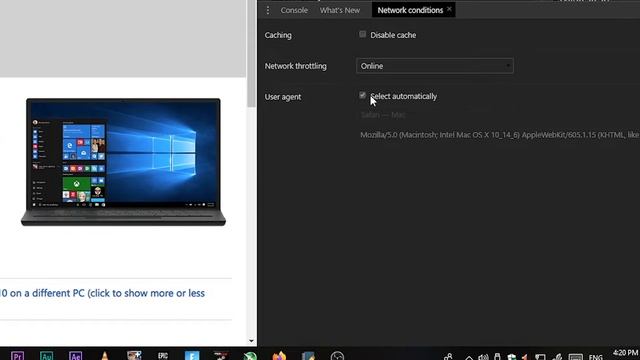Click the Caching label

pos(278,35)
